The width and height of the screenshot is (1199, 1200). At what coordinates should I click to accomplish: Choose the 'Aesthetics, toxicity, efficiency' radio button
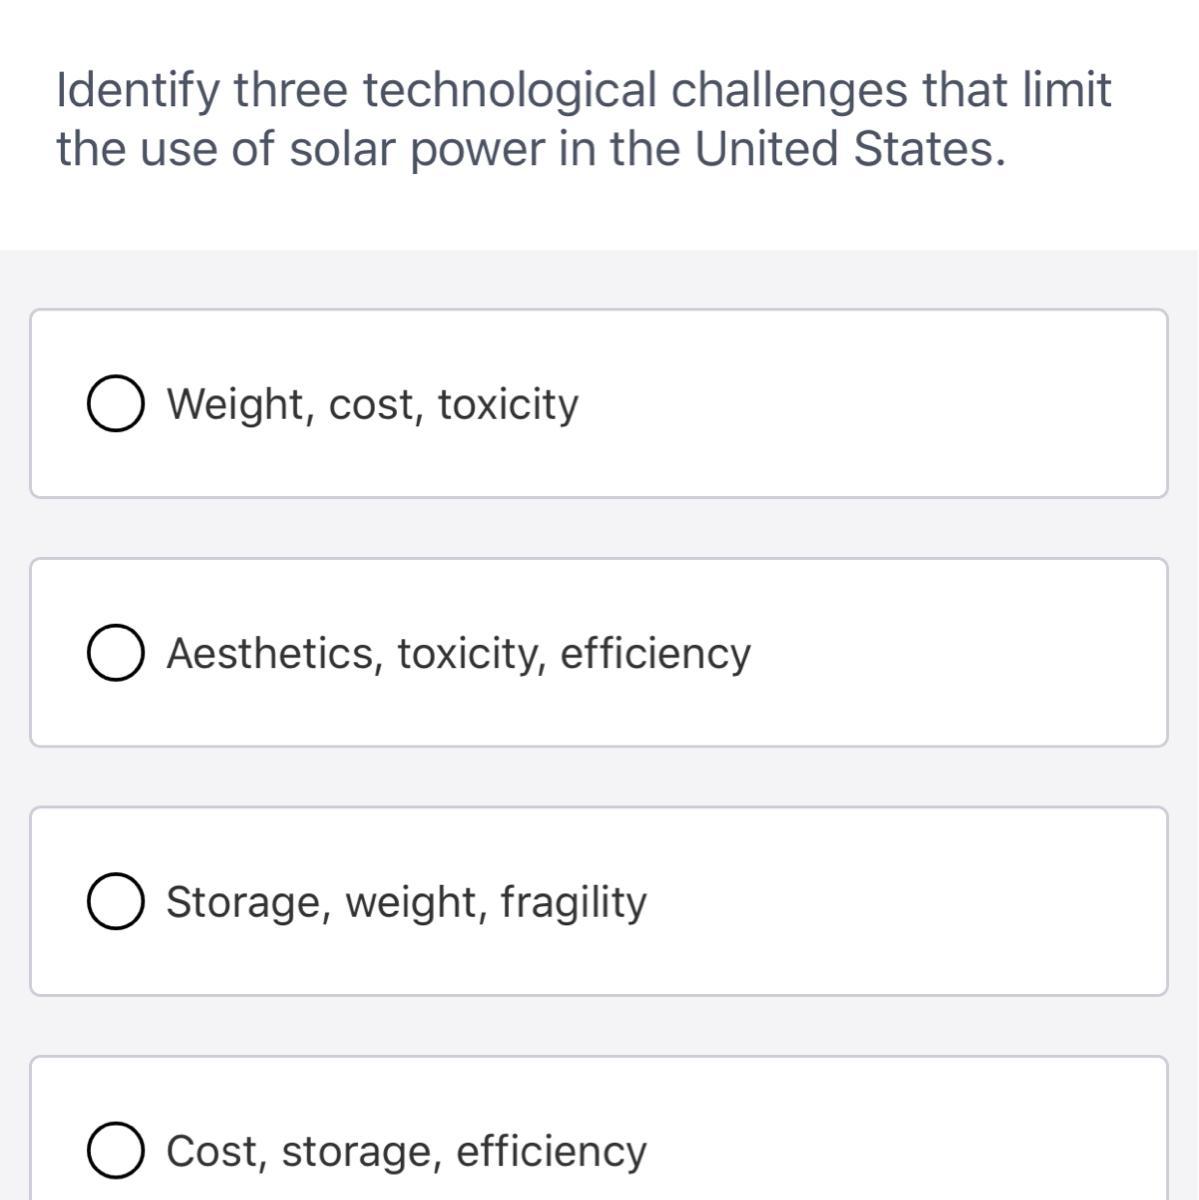tap(113, 654)
